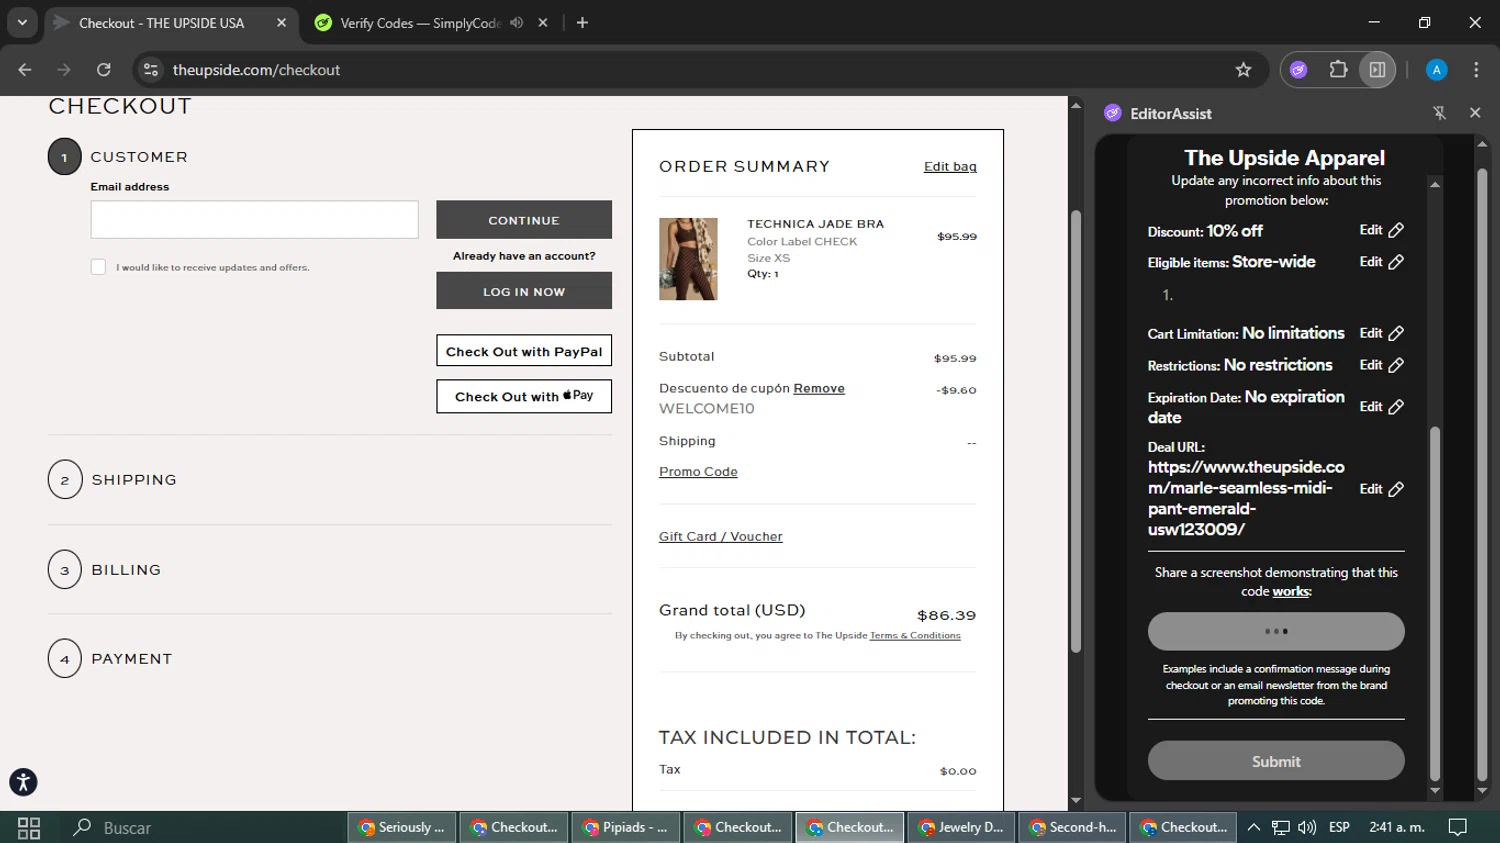This screenshot has height=843, width=1500.
Task: Remove the WELCOME10 coupon
Action: coord(818,388)
